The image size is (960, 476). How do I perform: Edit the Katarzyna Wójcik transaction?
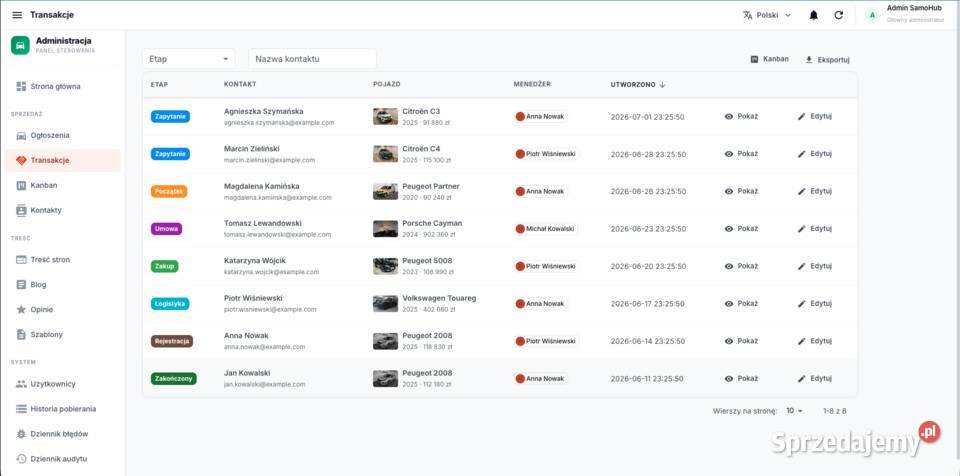pos(814,266)
